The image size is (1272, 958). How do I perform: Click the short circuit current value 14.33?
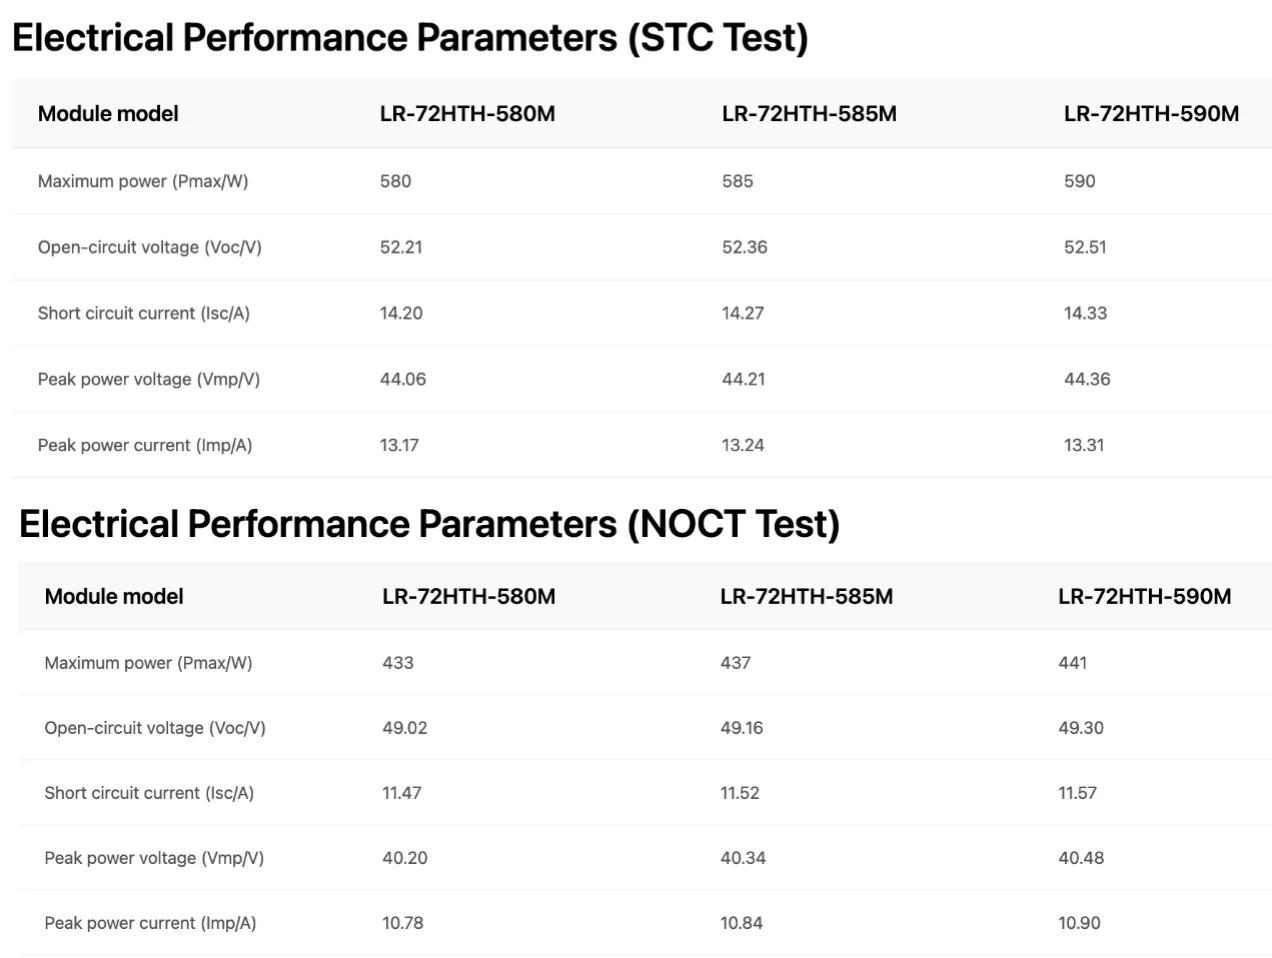pyautogui.click(x=1085, y=313)
